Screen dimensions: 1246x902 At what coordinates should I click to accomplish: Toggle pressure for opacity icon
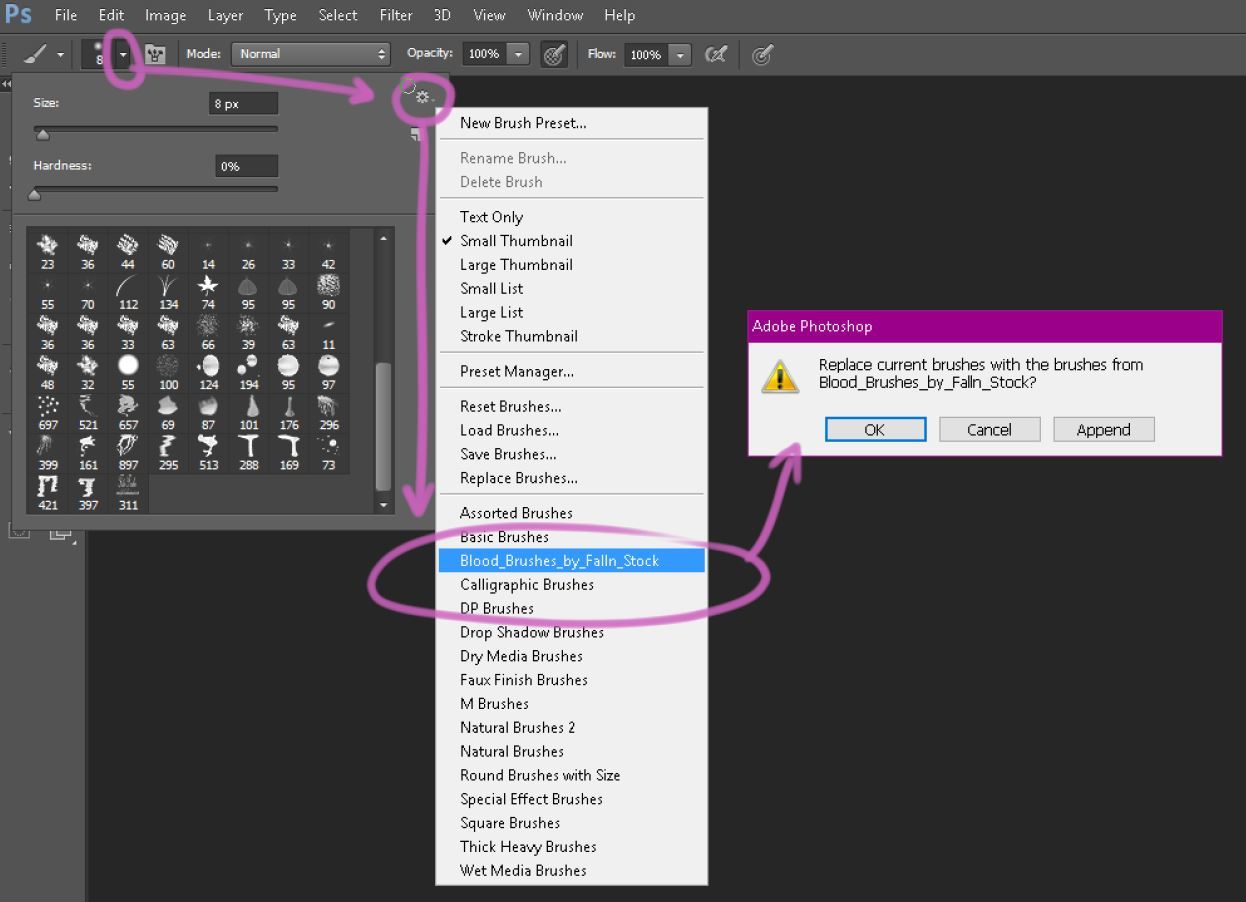[x=554, y=54]
